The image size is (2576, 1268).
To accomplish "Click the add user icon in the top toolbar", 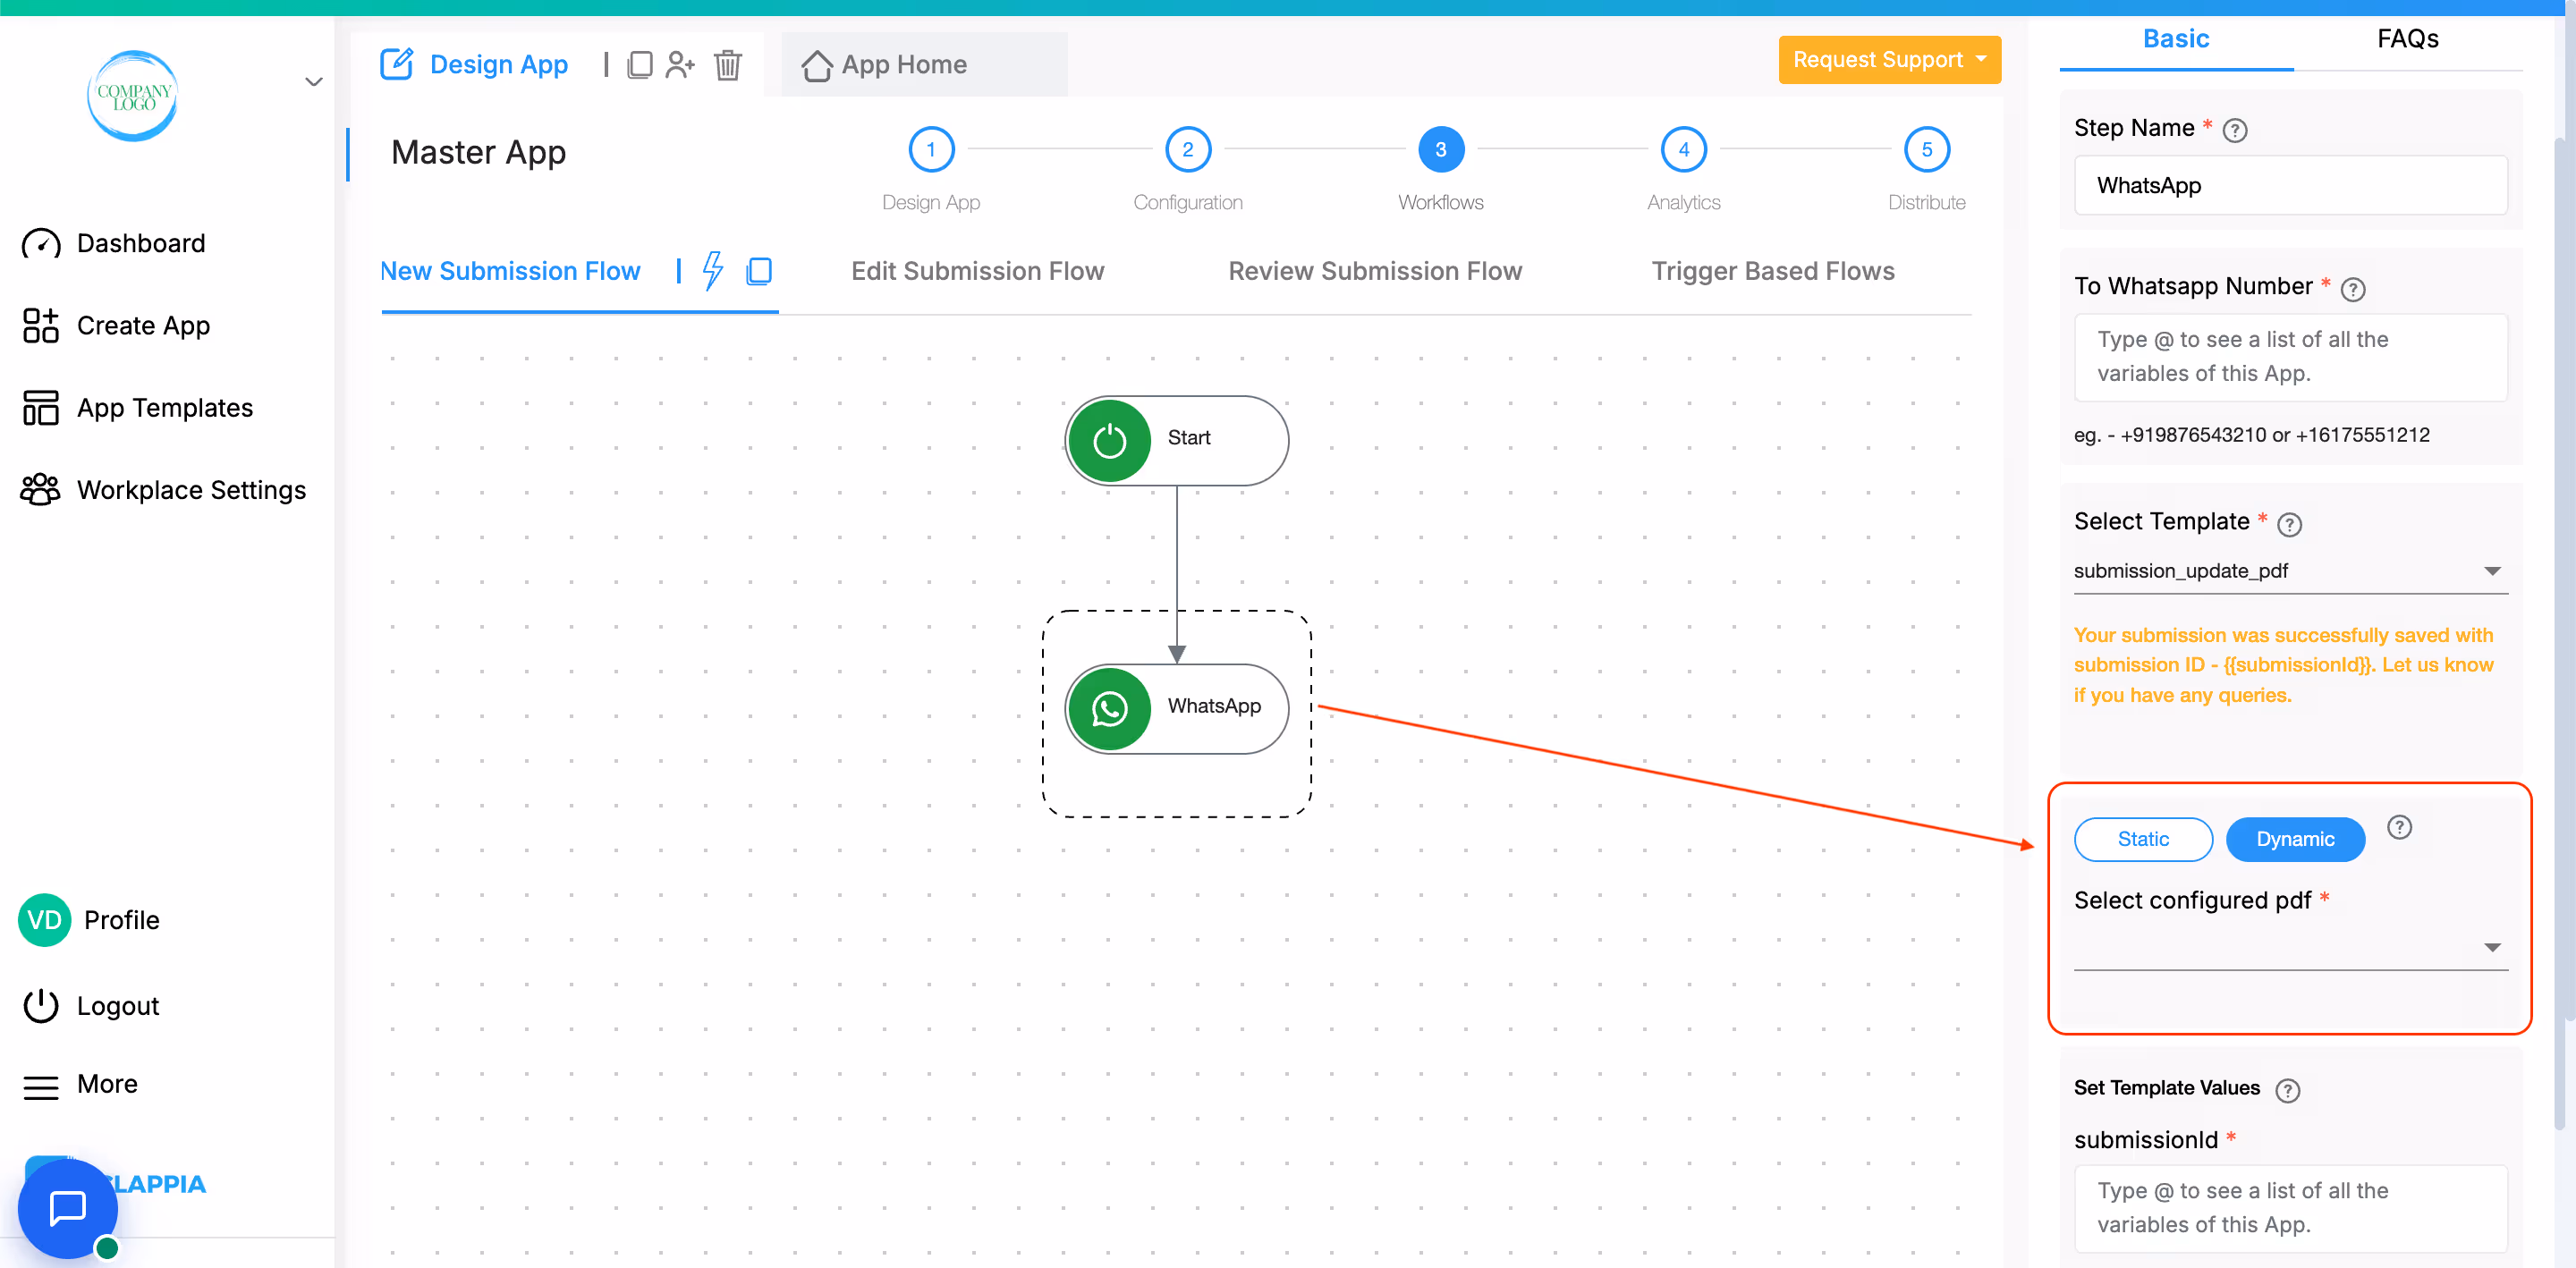I will [681, 64].
